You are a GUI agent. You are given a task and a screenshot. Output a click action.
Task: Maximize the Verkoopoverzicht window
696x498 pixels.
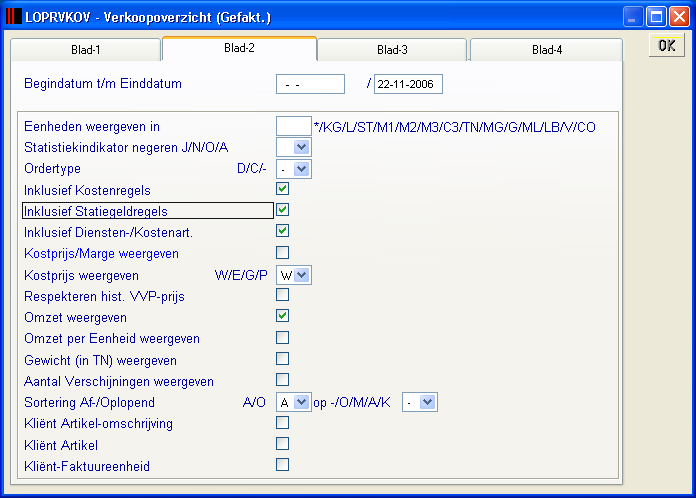tap(656, 17)
